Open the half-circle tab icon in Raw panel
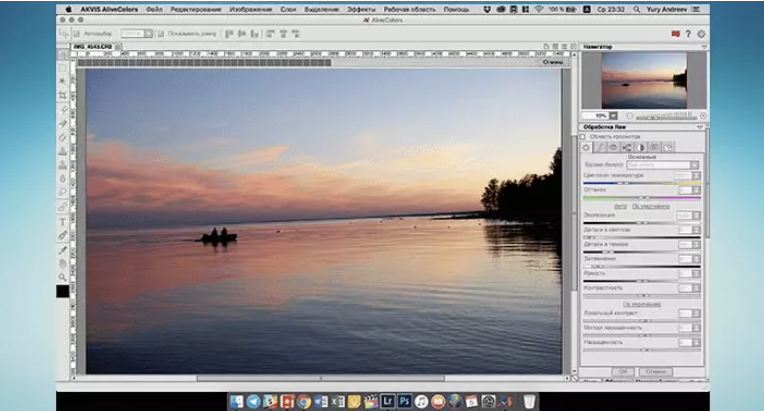Image resolution: width=764 pixels, height=411 pixels. point(641,147)
